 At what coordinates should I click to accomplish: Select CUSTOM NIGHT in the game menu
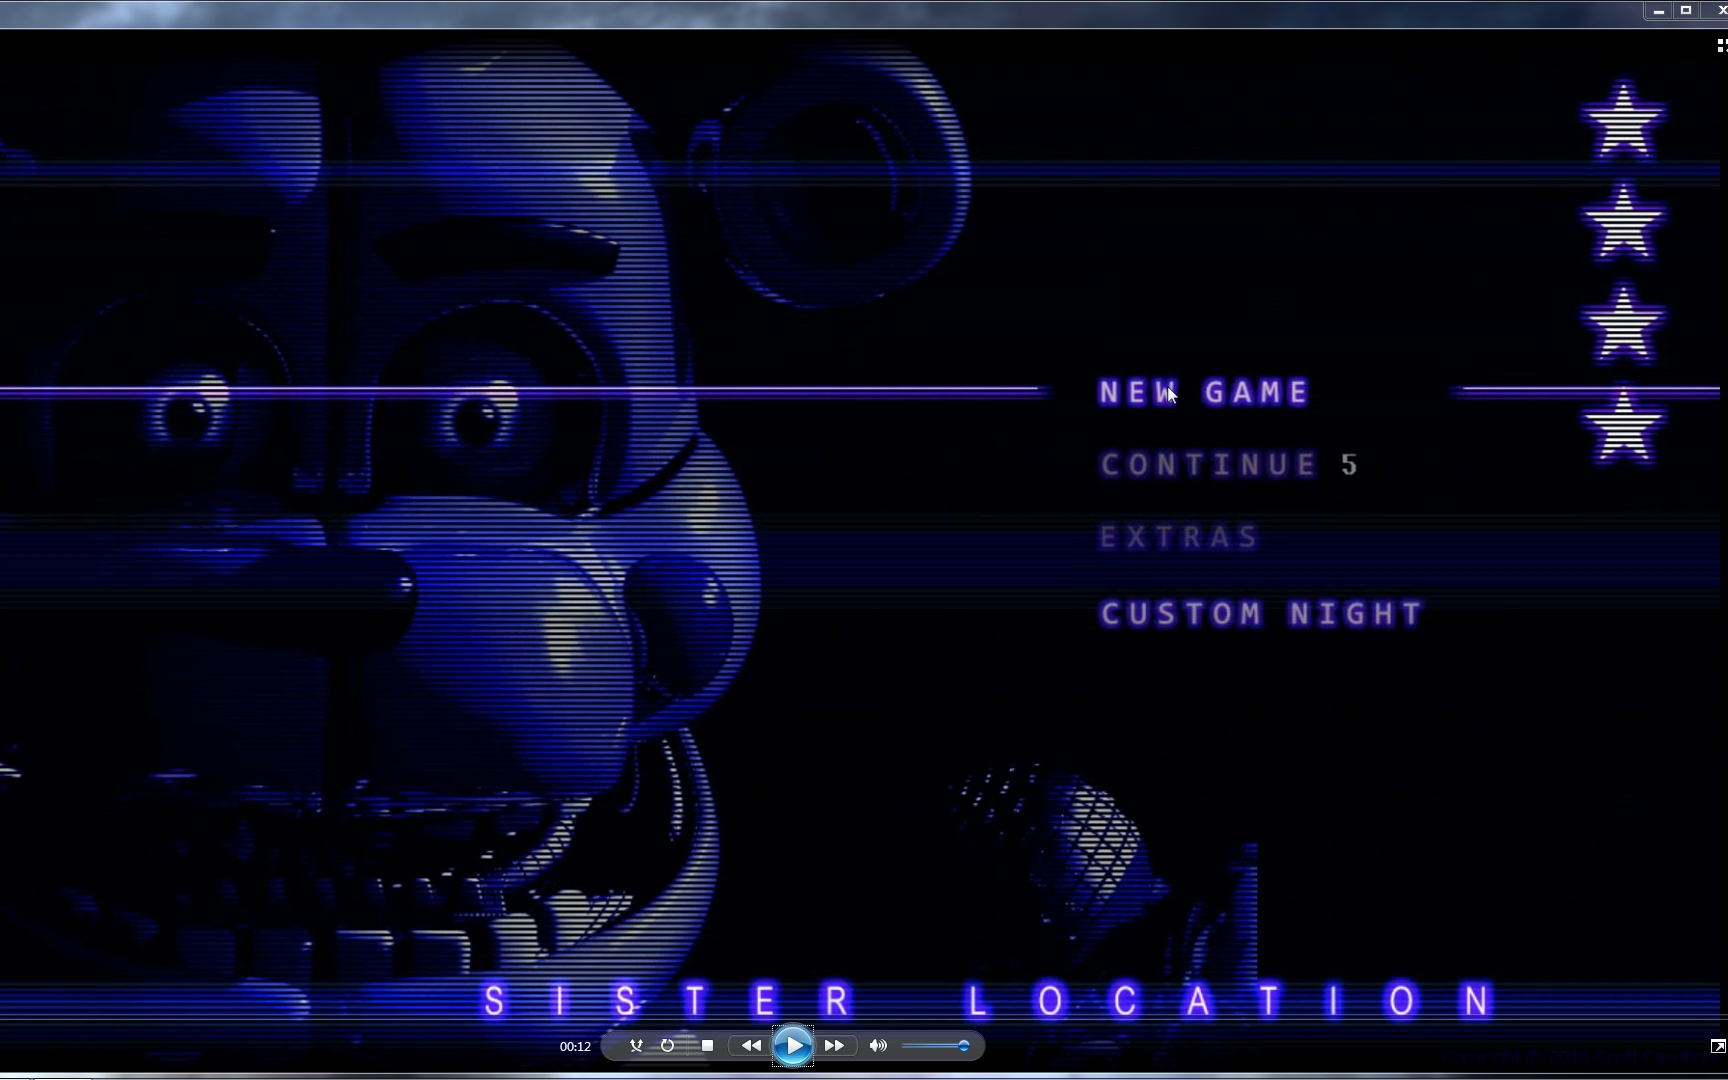(x=1261, y=613)
